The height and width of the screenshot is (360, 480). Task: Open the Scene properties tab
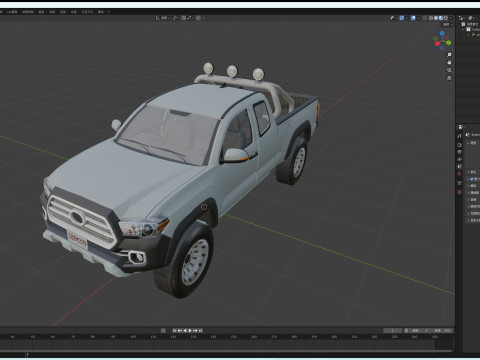(x=459, y=166)
